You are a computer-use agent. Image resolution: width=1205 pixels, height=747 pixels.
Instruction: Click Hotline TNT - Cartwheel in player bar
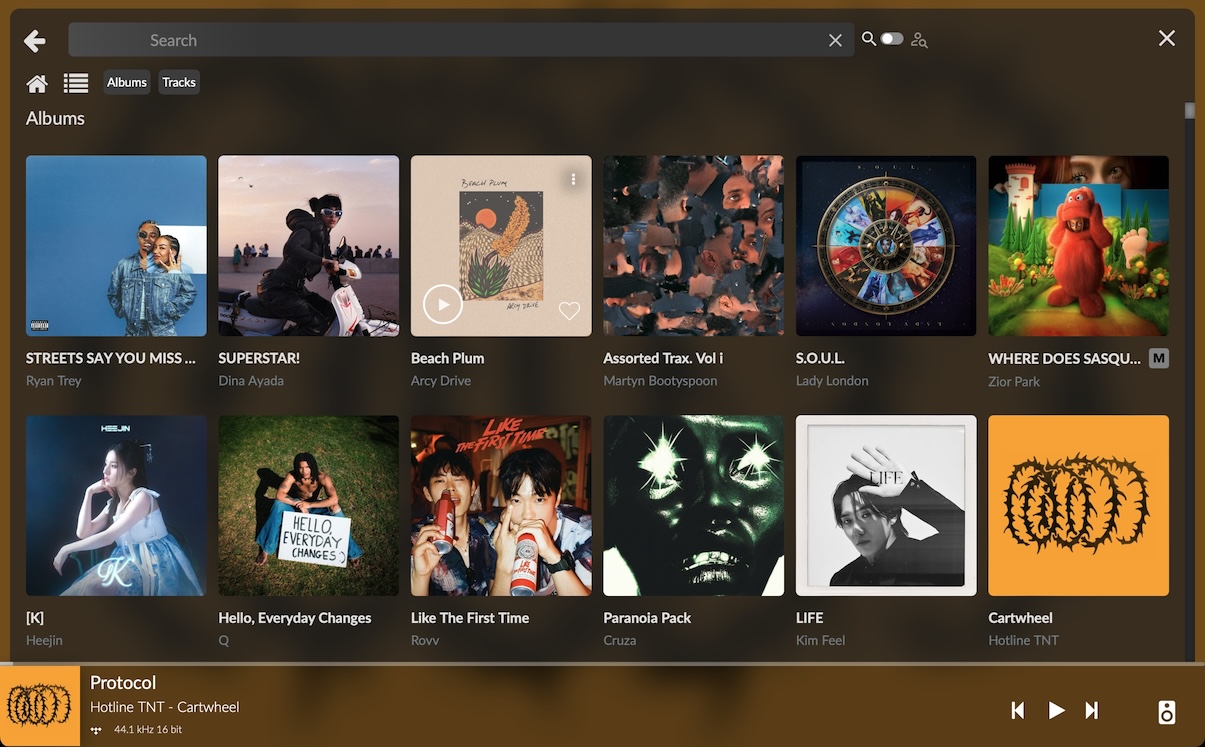pos(165,707)
